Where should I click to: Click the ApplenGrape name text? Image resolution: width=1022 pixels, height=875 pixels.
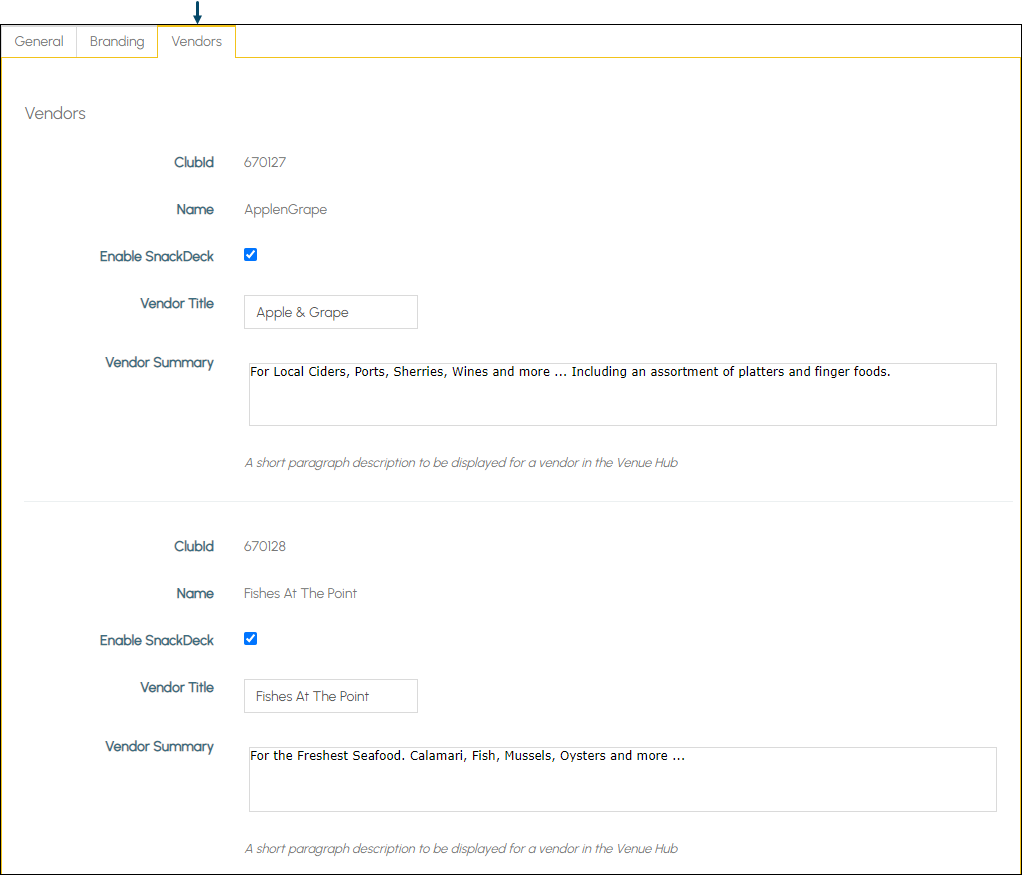pyautogui.click(x=285, y=209)
